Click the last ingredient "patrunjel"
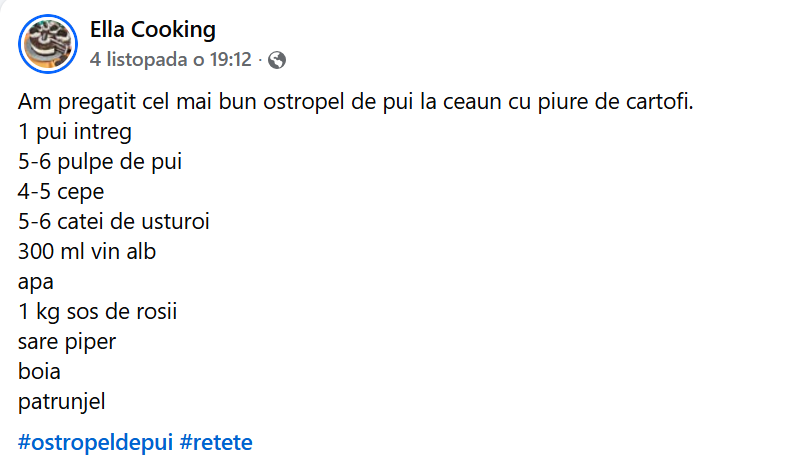This screenshot has width=786, height=467. (x=61, y=402)
